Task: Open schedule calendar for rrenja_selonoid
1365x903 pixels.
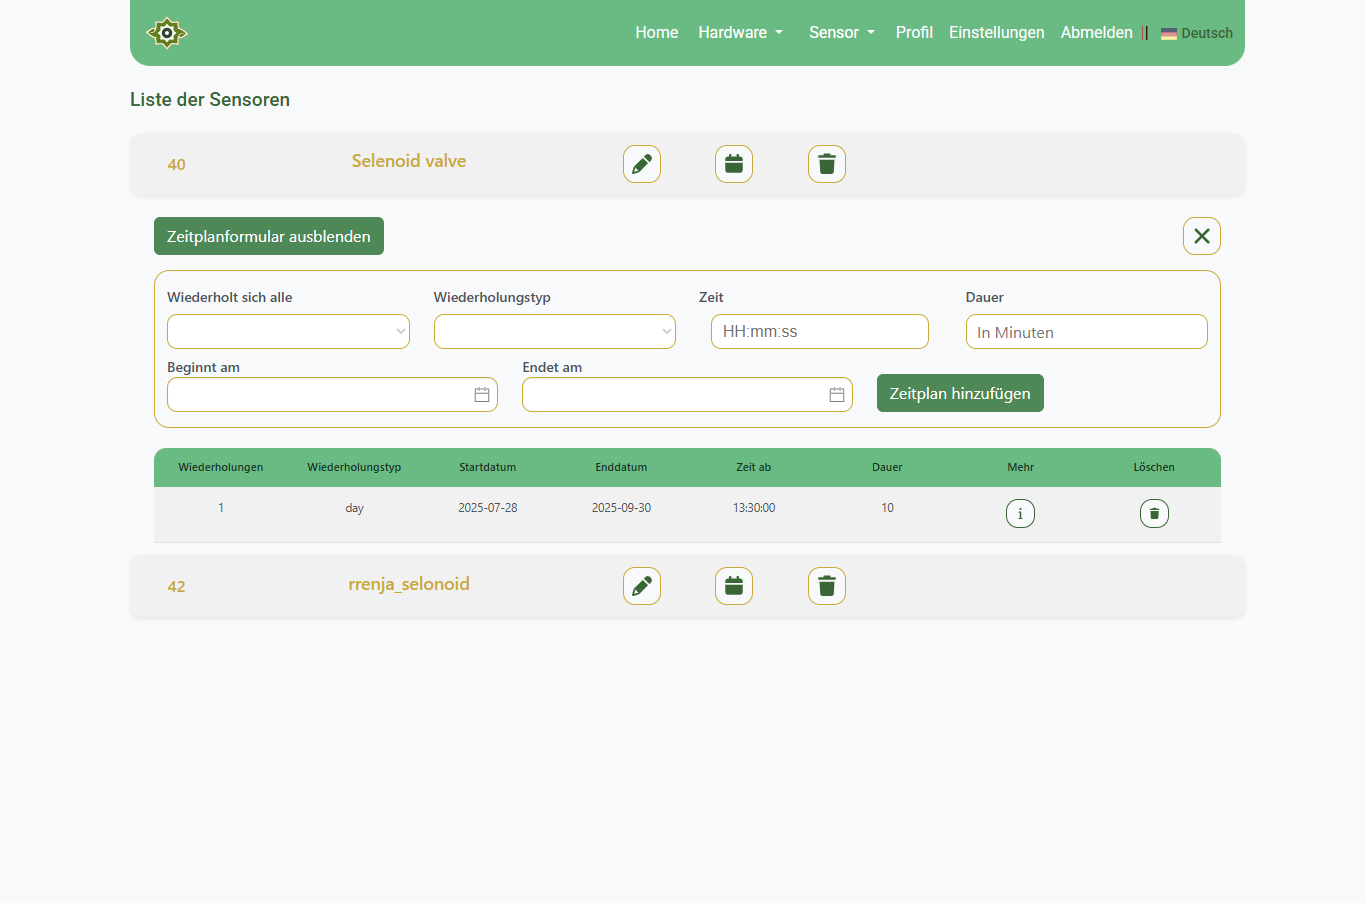Action: tap(733, 586)
